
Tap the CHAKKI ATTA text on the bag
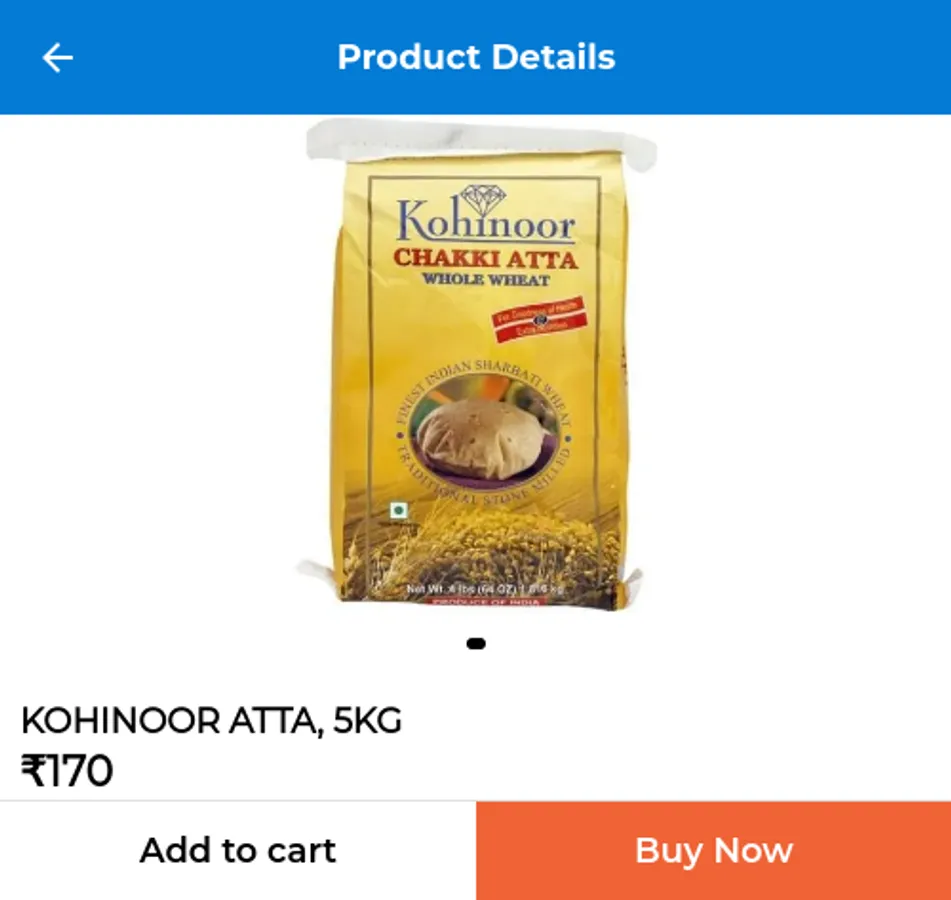click(x=485, y=258)
